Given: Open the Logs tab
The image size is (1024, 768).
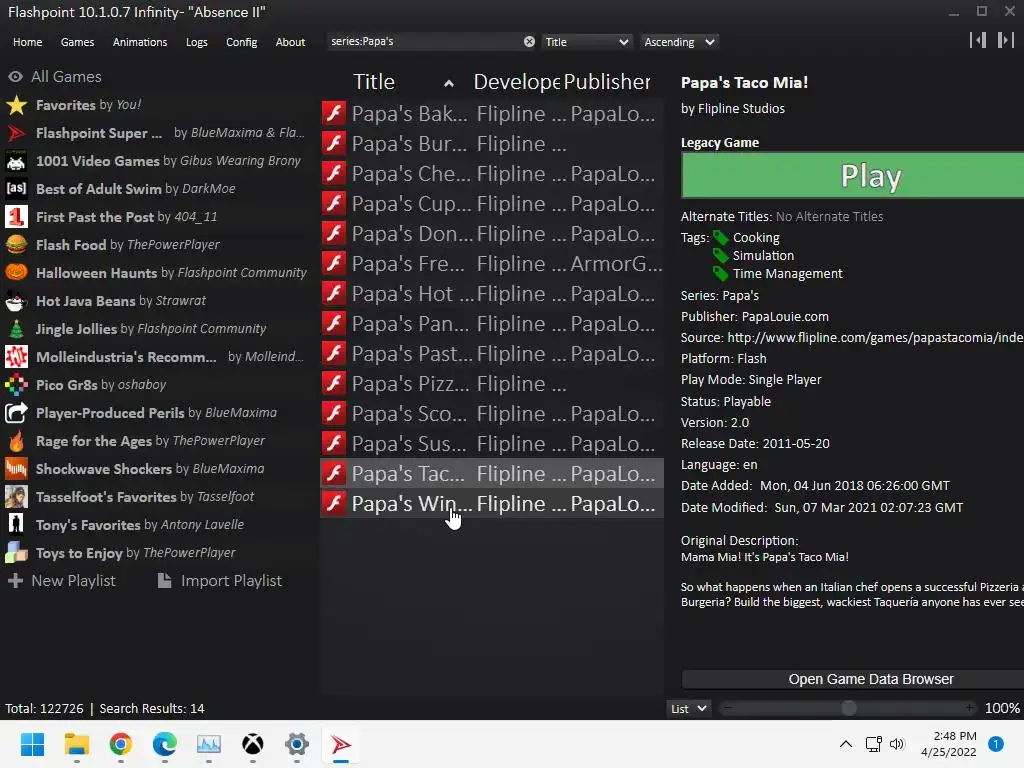Looking at the screenshot, I should pos(197,42).
